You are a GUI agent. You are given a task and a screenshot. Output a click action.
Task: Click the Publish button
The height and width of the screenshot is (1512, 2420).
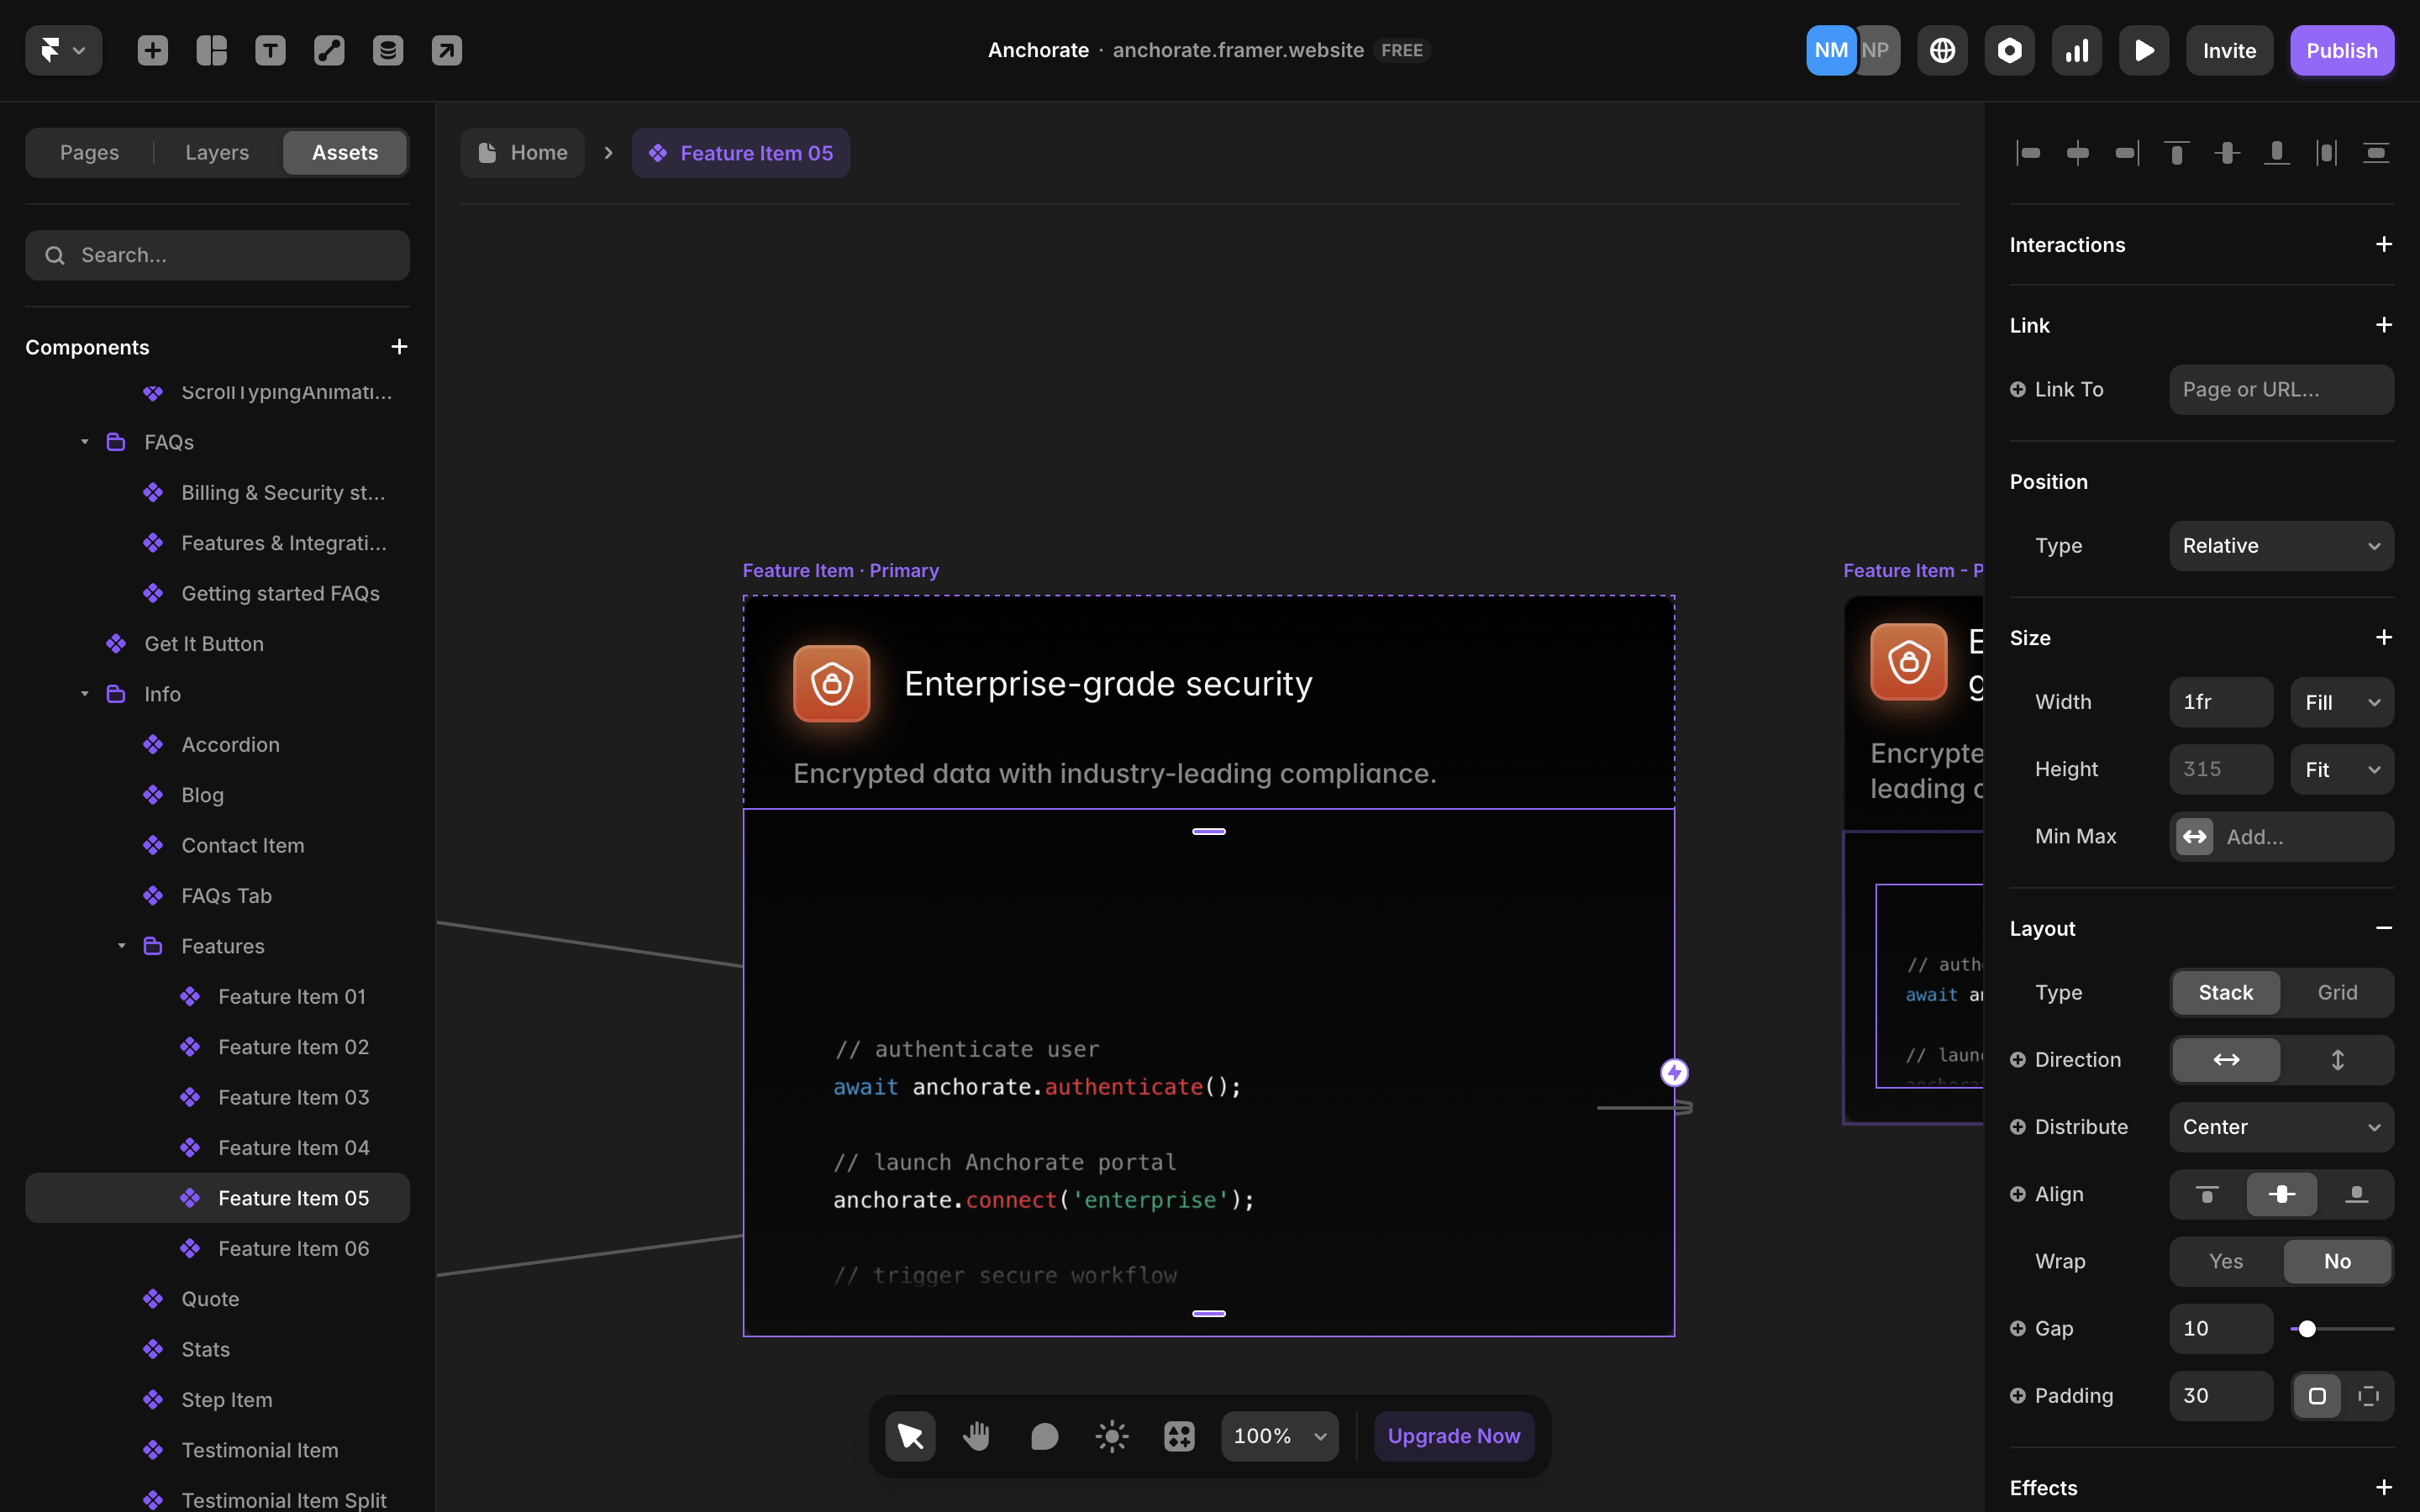[x=2341, y=50]
